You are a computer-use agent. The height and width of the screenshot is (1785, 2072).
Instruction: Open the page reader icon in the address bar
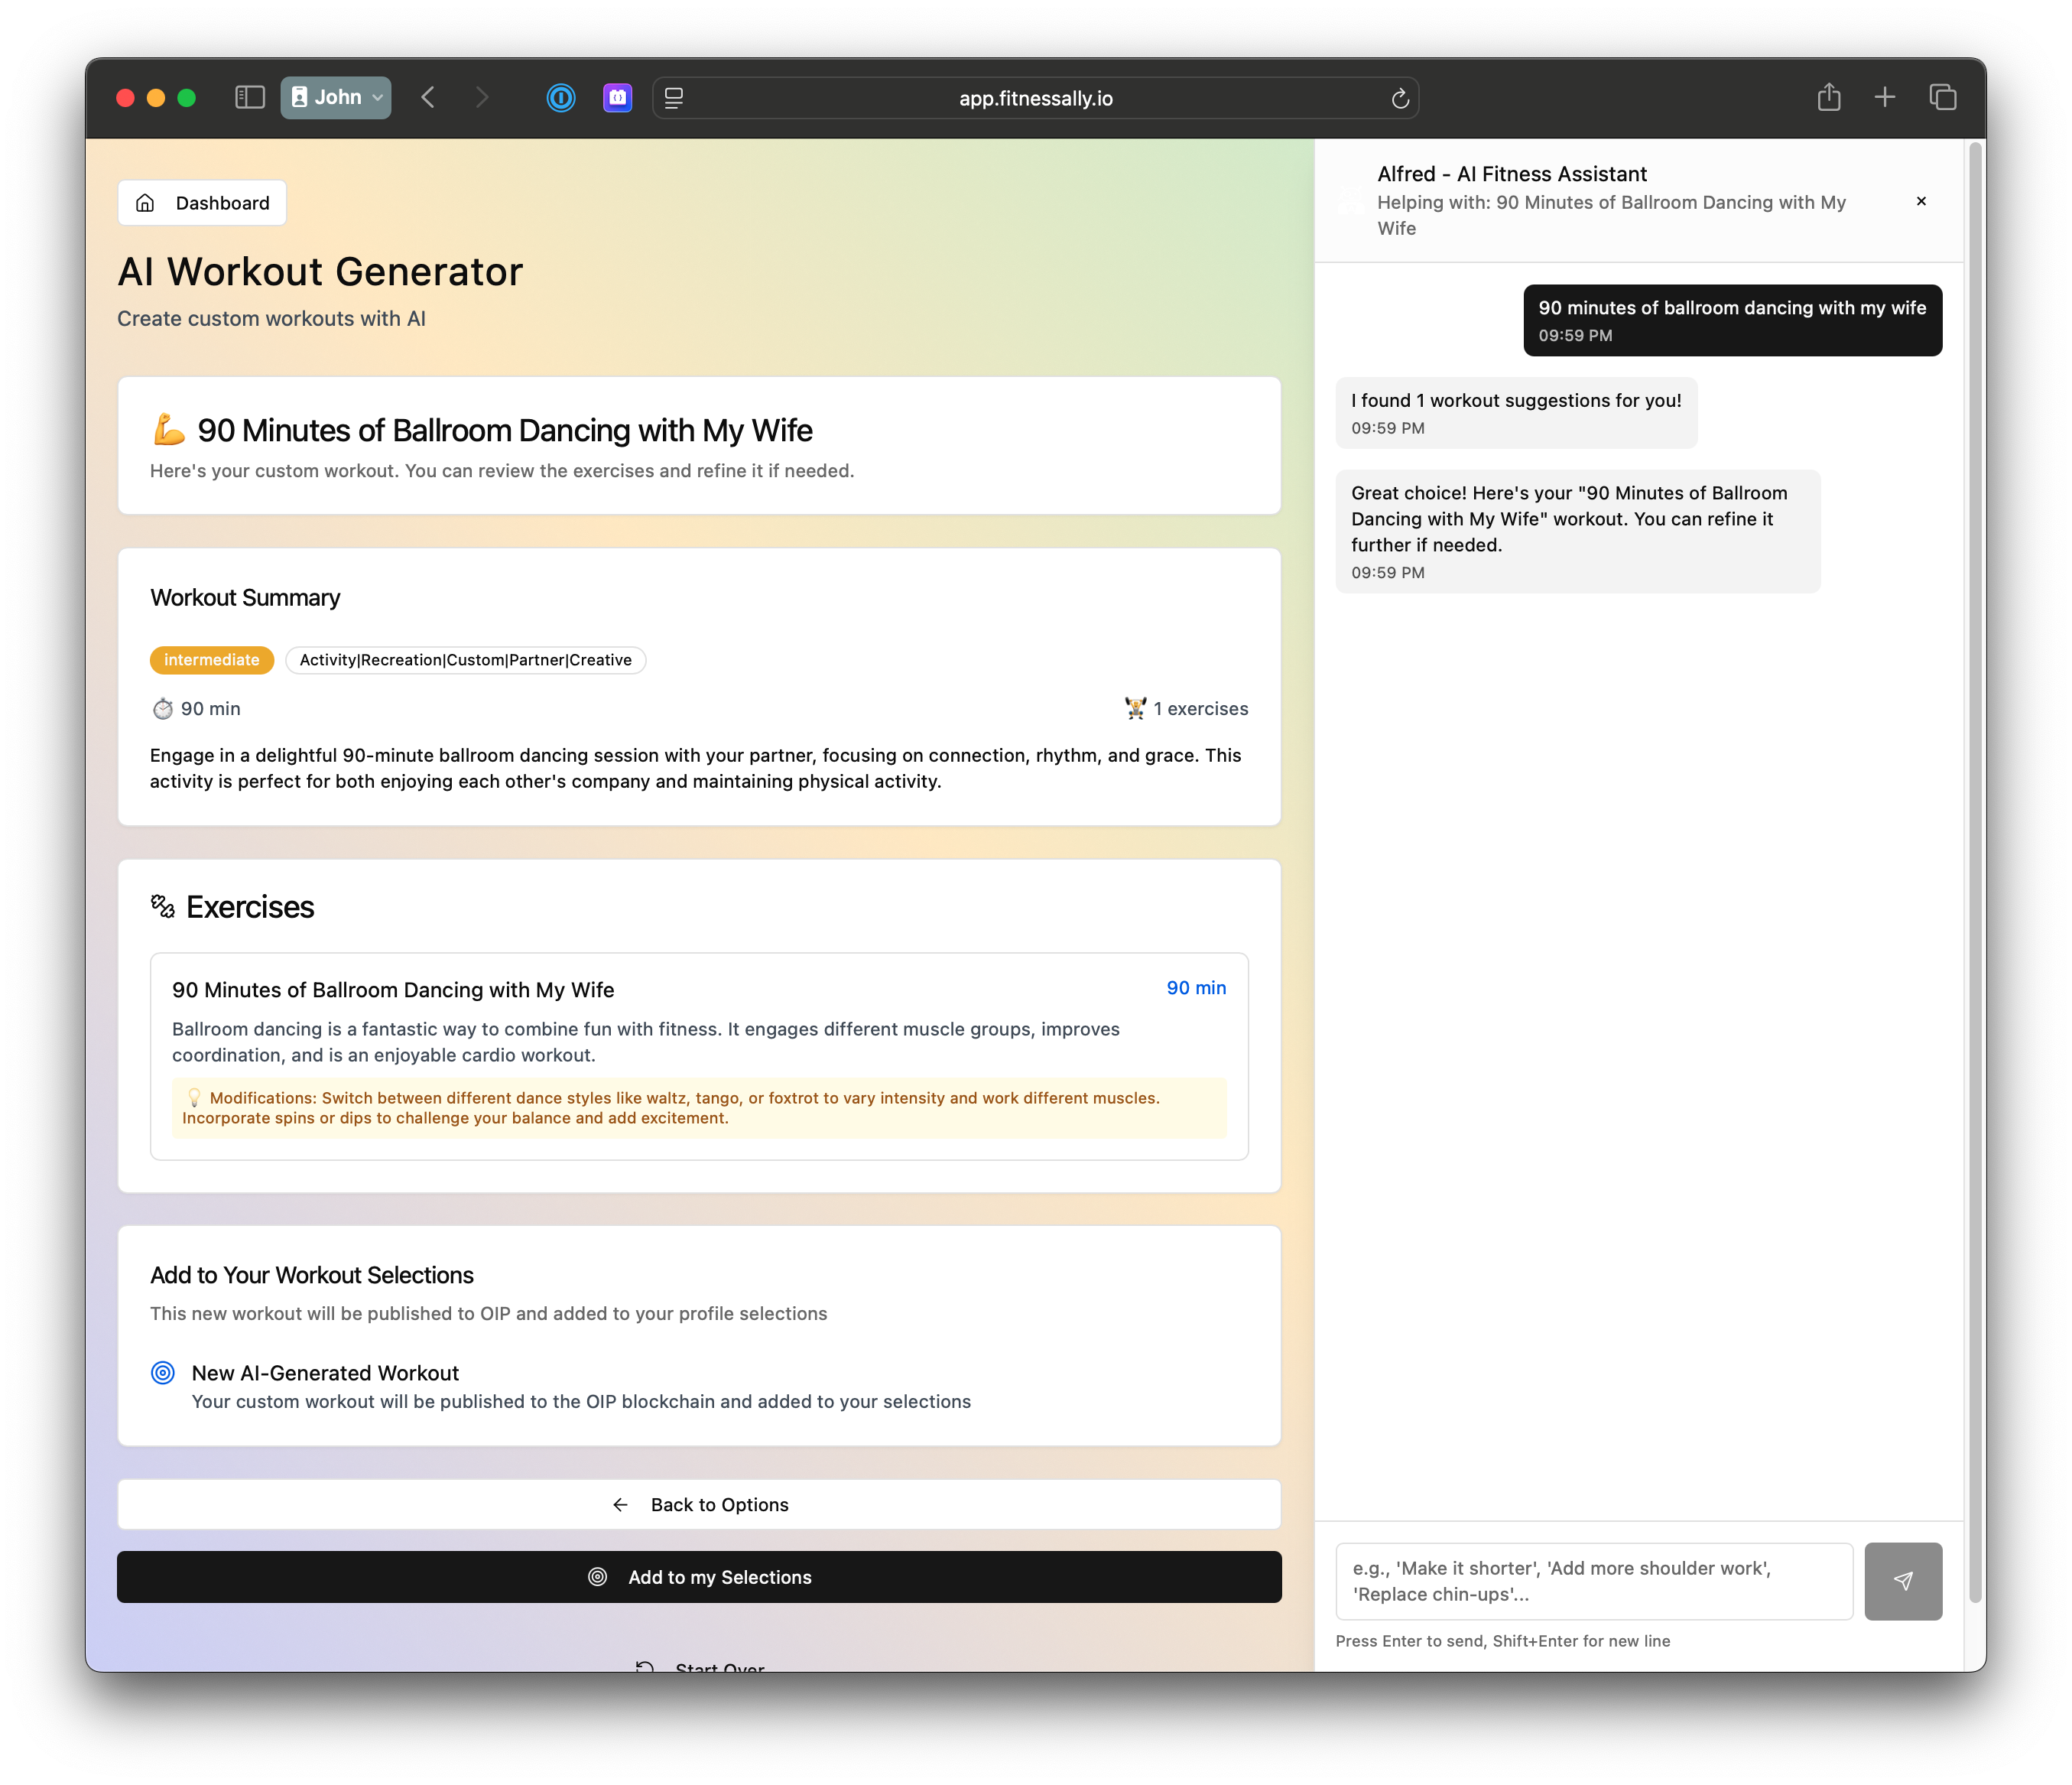(674, 98)
